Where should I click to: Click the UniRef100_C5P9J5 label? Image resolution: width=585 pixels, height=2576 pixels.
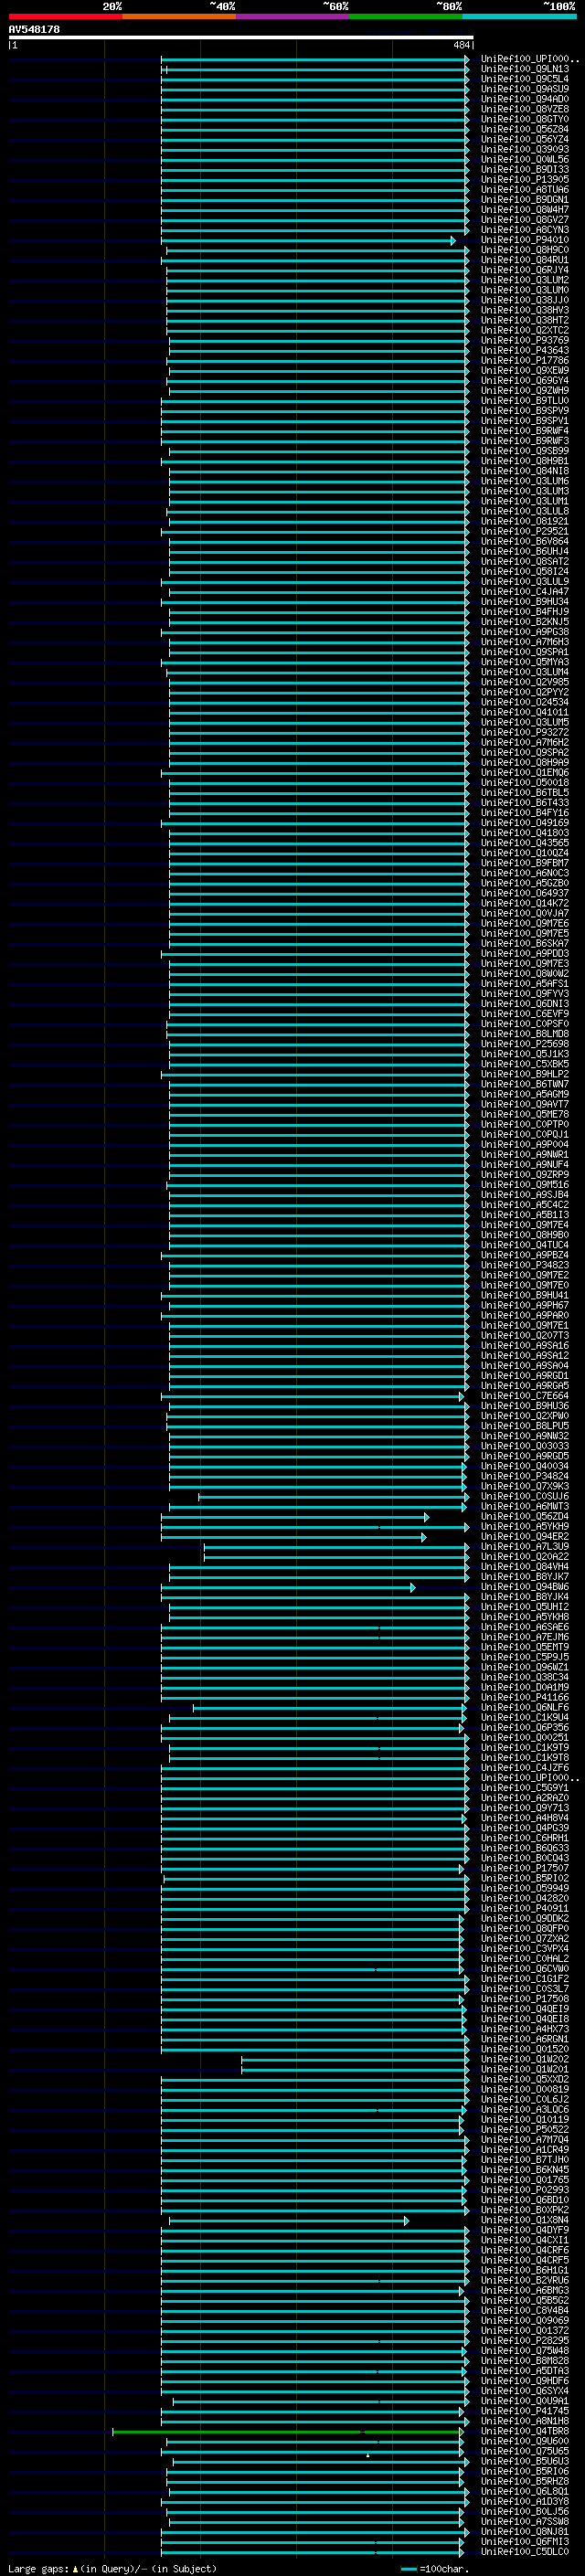pyautogui.click(x=524, y=1657)
